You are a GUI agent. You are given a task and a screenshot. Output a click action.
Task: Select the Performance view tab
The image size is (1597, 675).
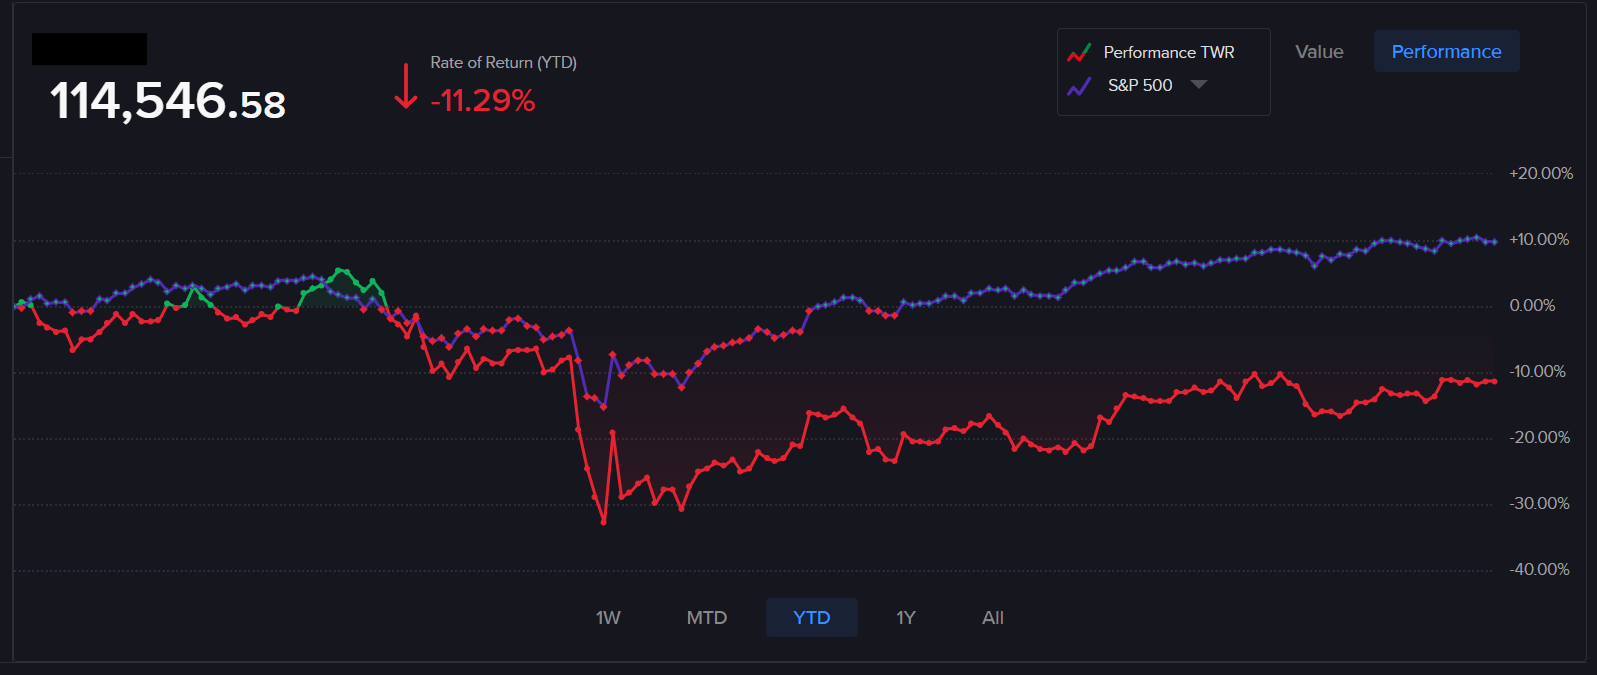pos(1446,52)
